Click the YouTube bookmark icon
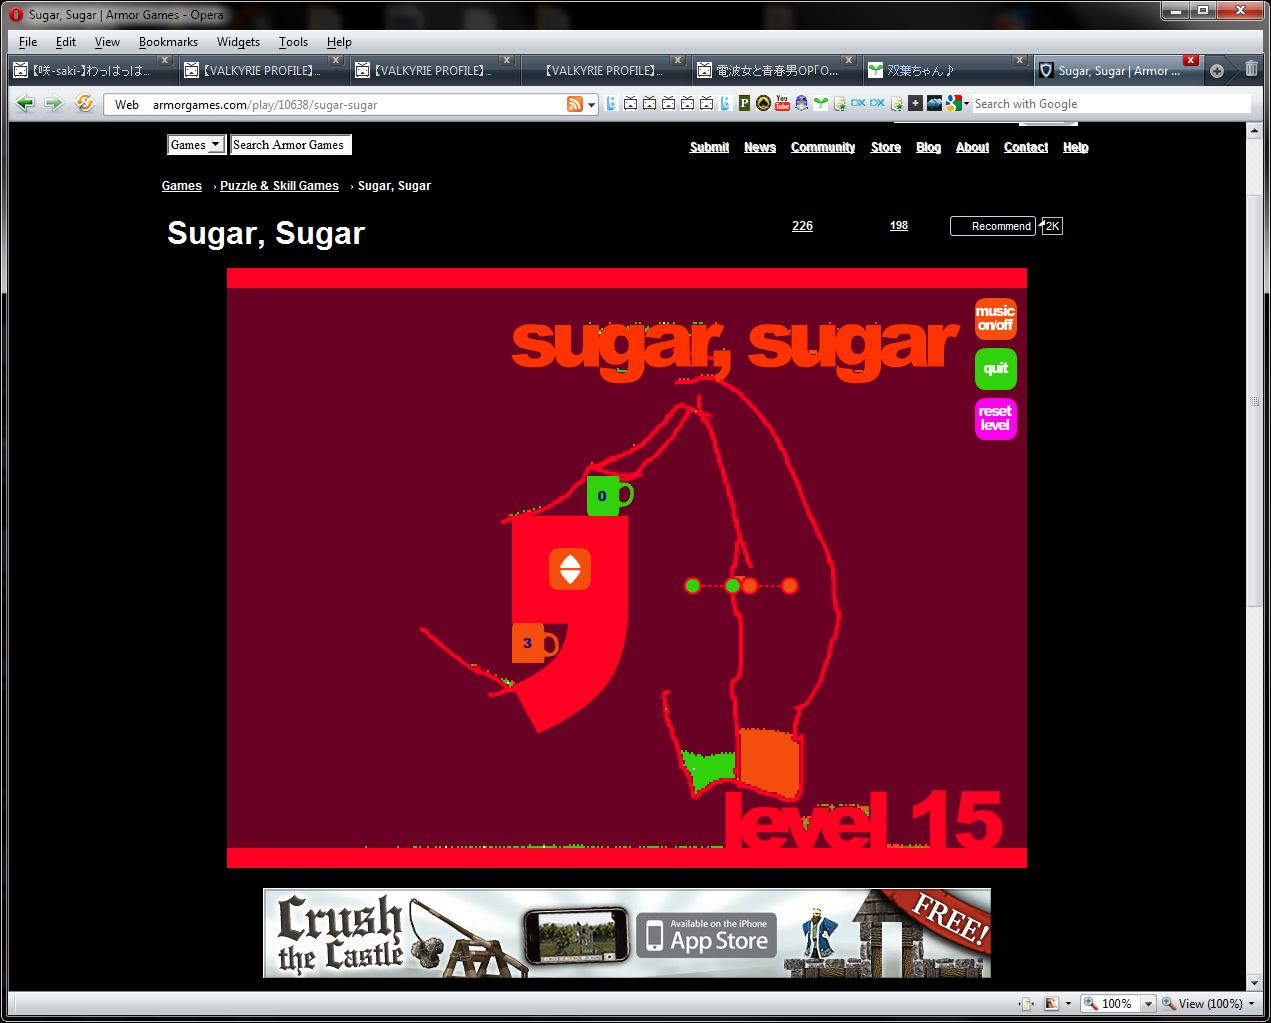 (782, 103)
